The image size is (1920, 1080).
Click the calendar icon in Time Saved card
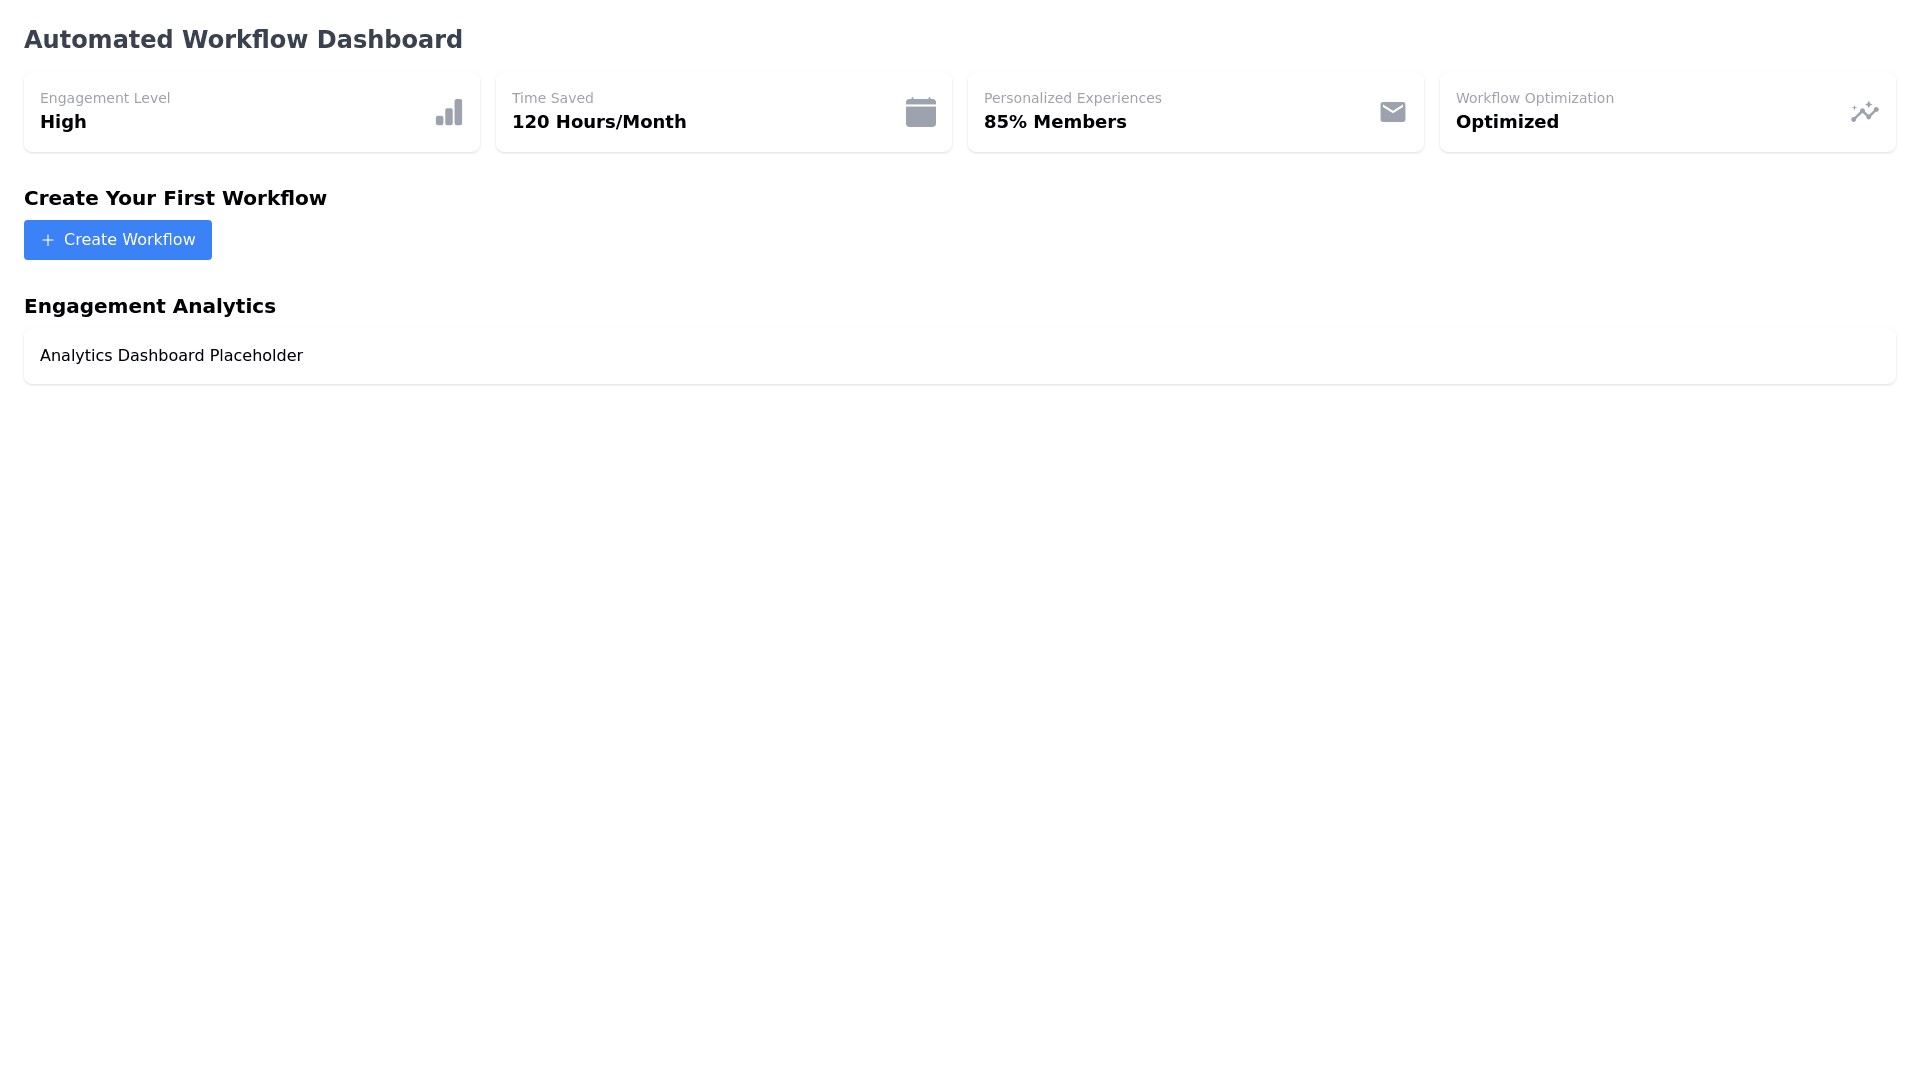(x=920, y=112)
